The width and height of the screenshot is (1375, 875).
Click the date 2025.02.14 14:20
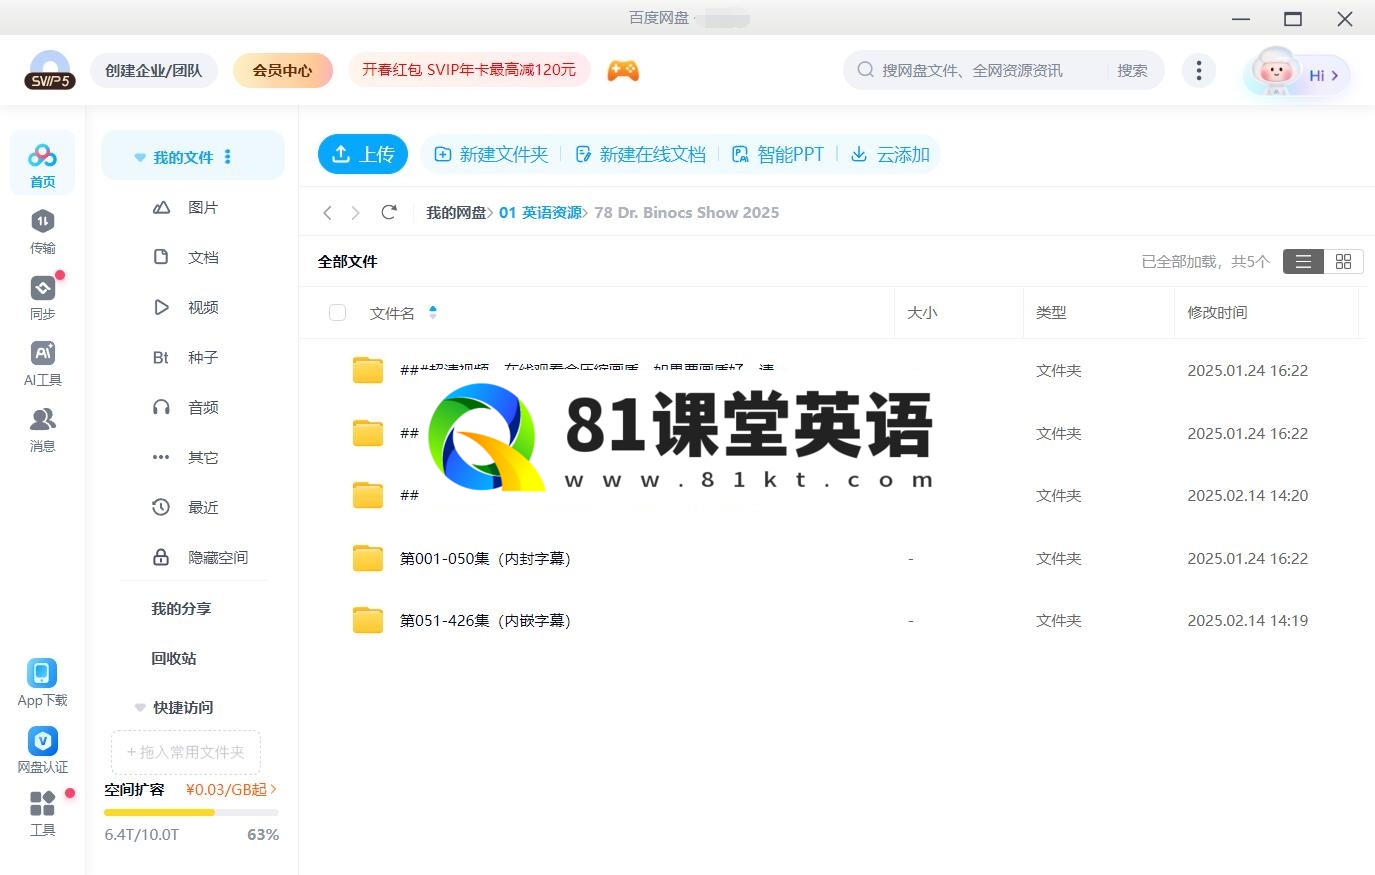[x=1247, y=495]
